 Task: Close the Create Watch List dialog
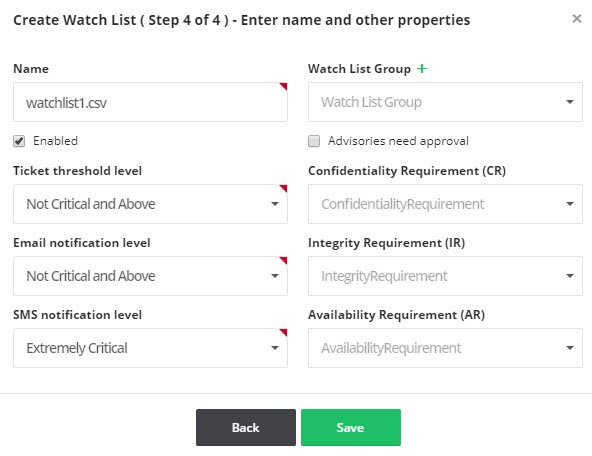tap(577, 18)
